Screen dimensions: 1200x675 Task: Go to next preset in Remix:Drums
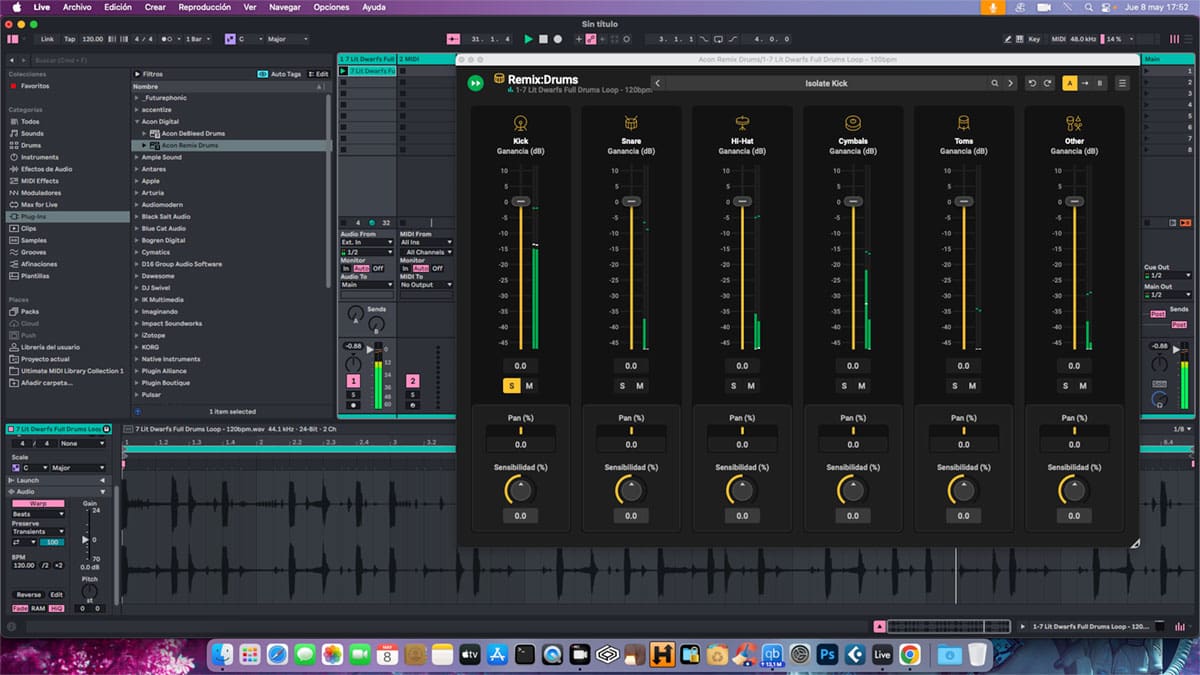click(1011, 83)
